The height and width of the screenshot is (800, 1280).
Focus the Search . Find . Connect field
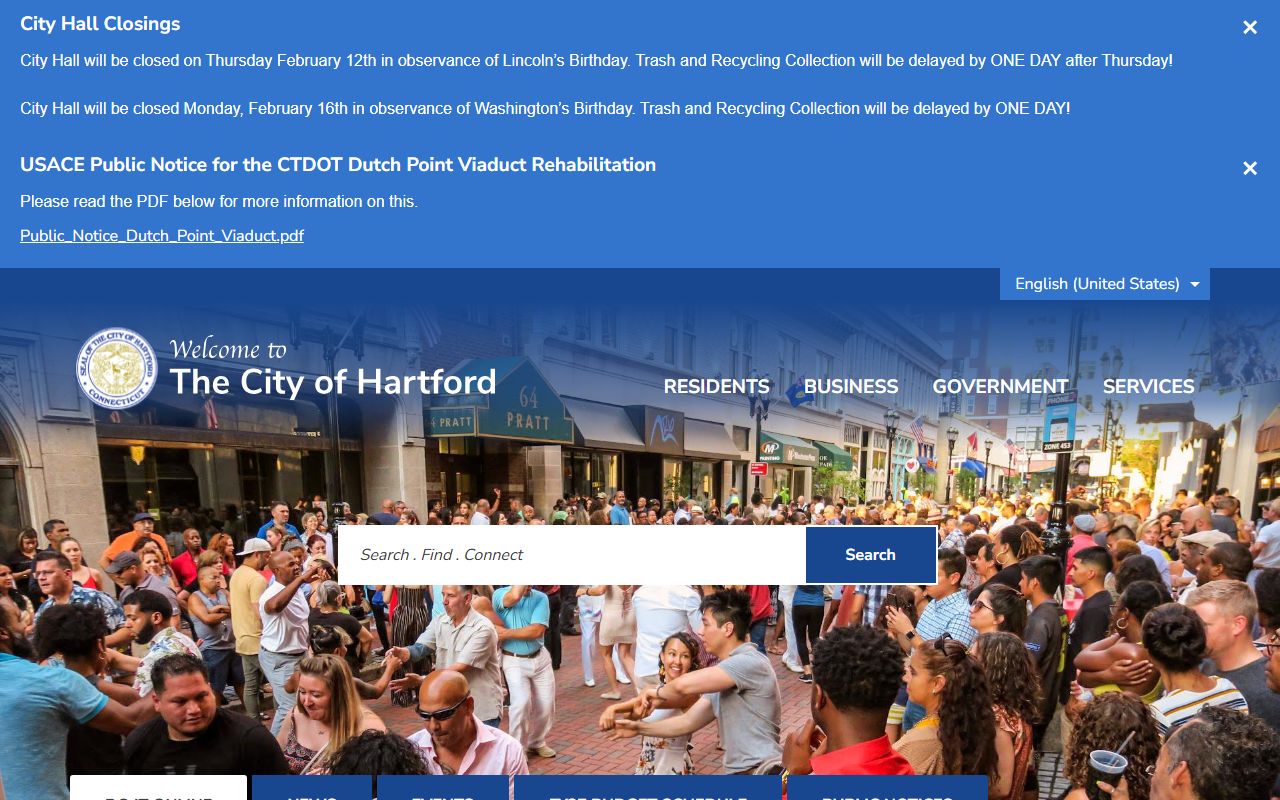click(572, 555)
